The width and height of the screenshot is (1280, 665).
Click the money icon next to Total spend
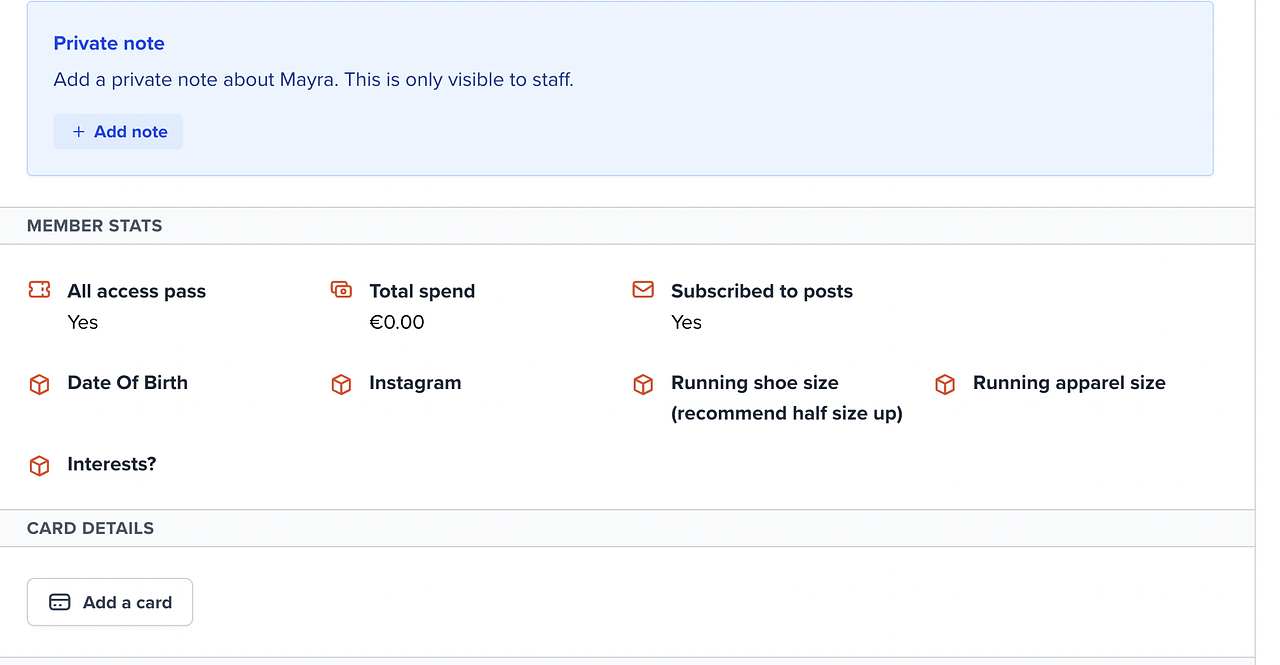click(341, 290)
